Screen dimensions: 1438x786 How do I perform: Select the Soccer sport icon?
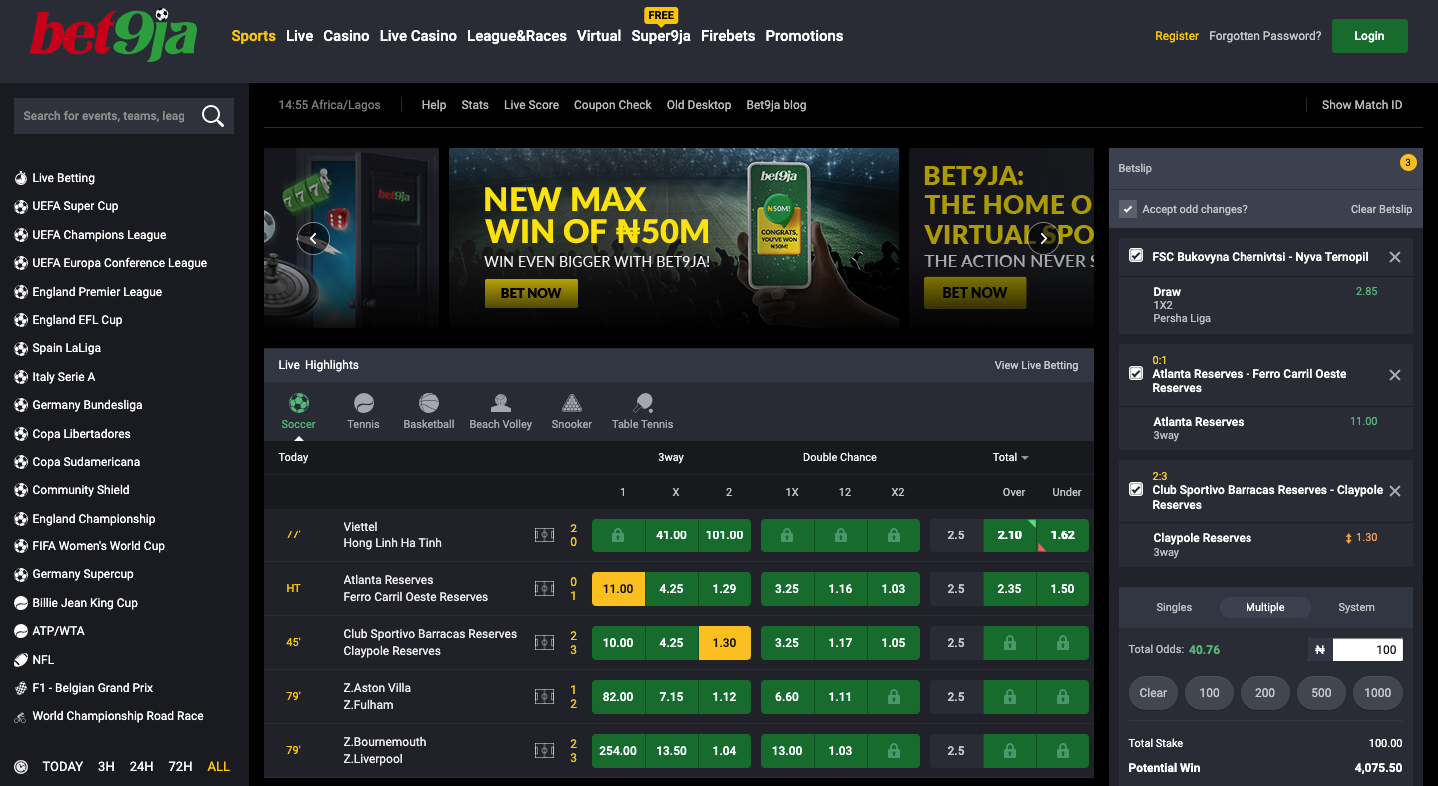(298, 403)
